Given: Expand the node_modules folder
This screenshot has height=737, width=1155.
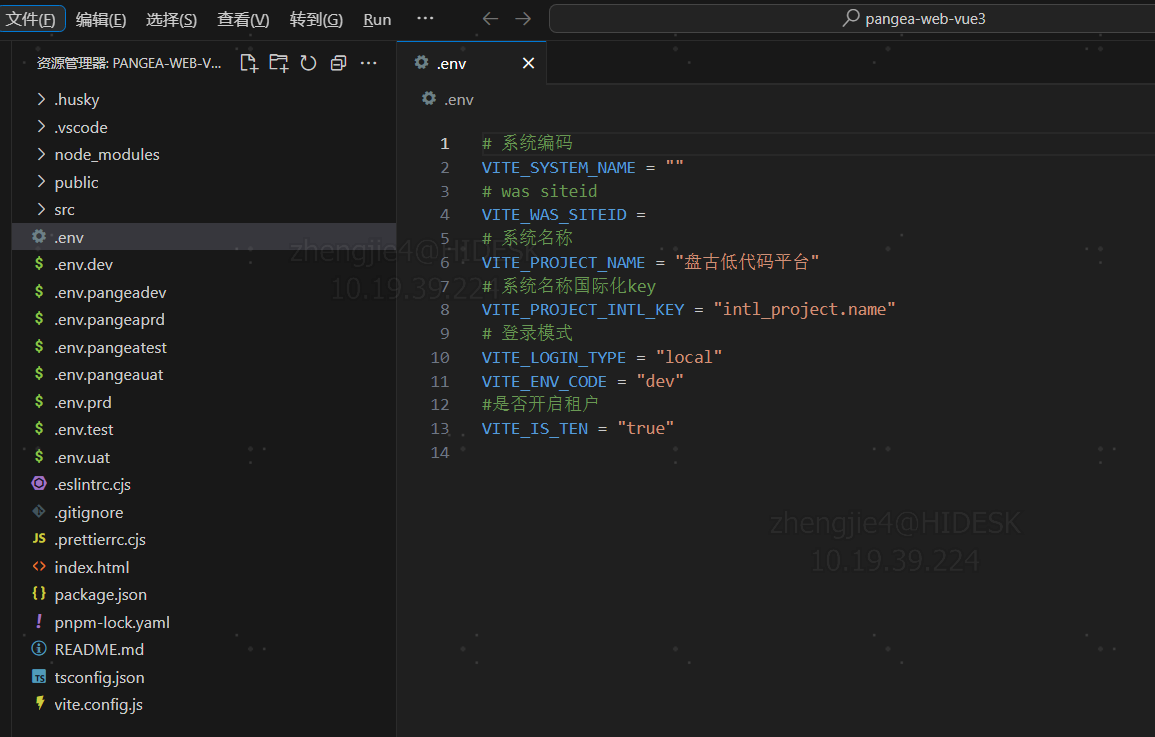Looking at the screenshot, I should [41, 154].
